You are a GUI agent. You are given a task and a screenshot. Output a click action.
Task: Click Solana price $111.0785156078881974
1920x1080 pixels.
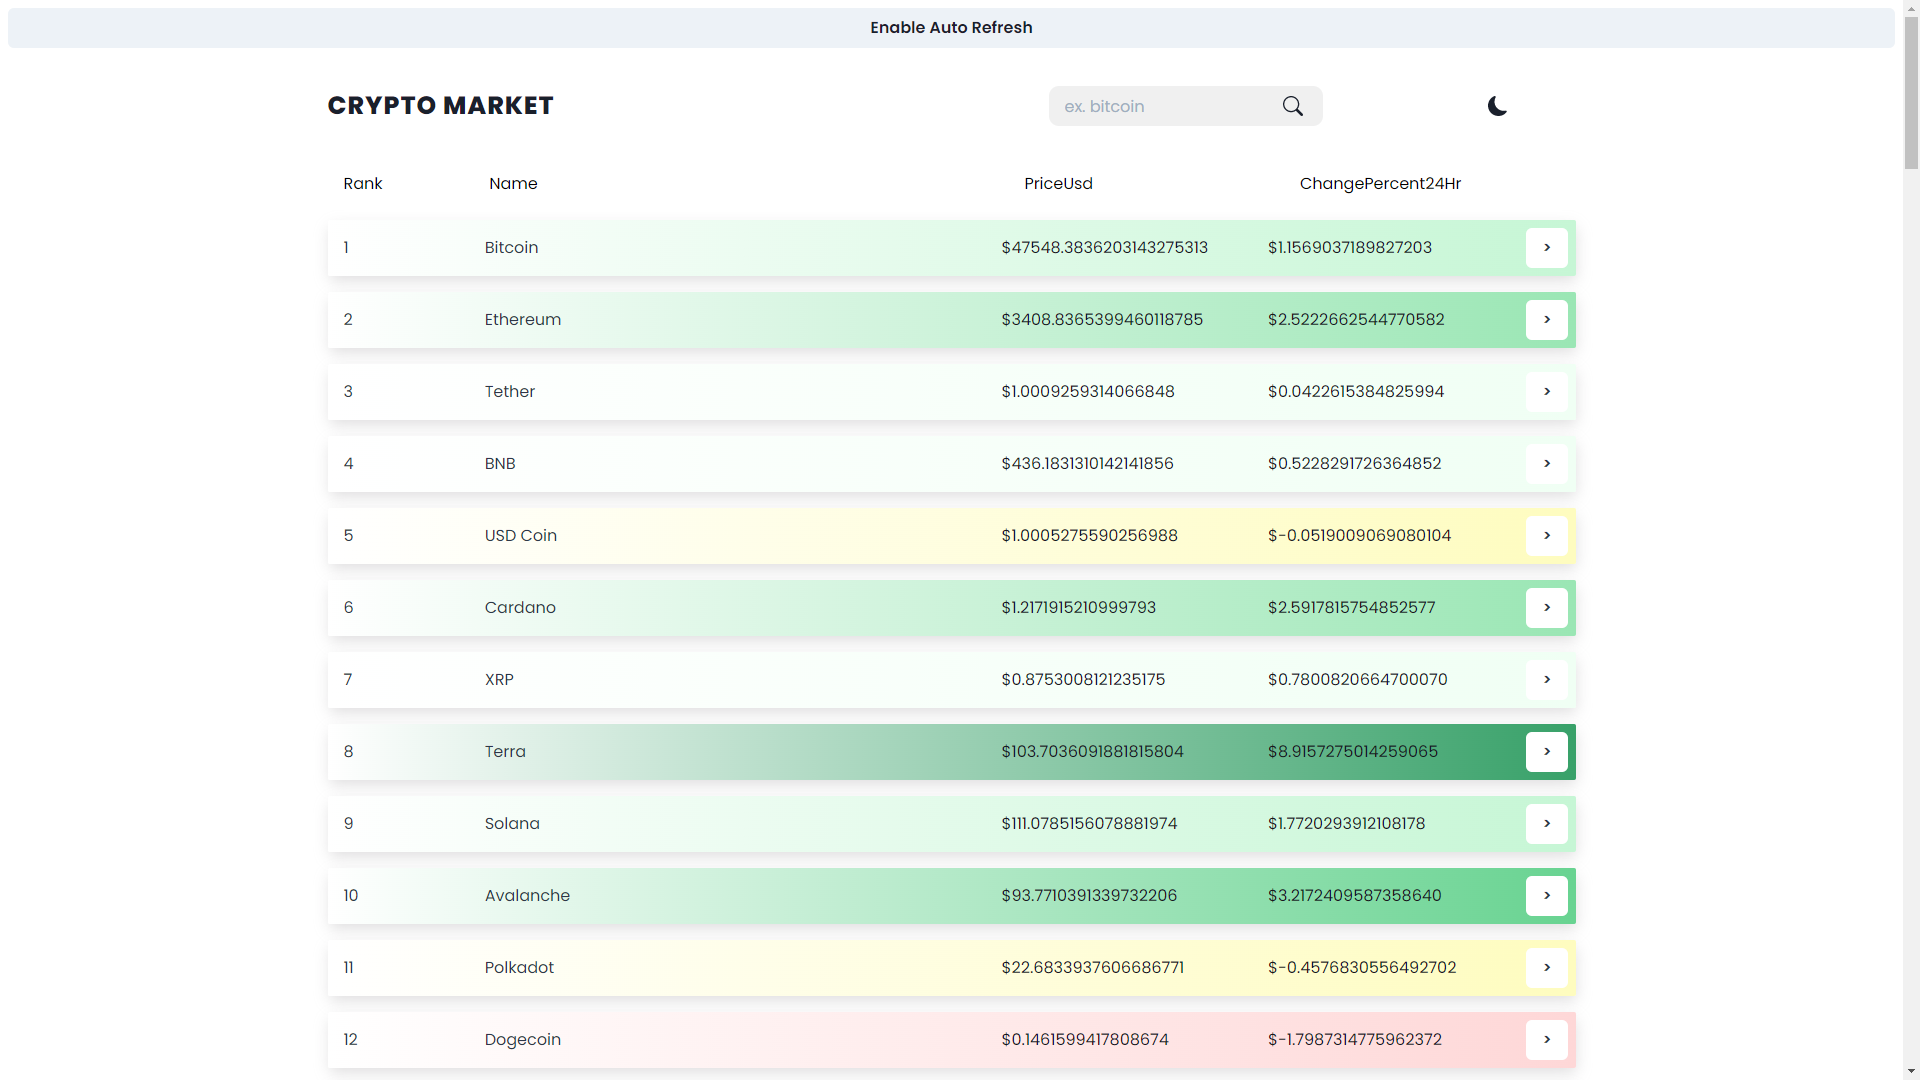1089,824
